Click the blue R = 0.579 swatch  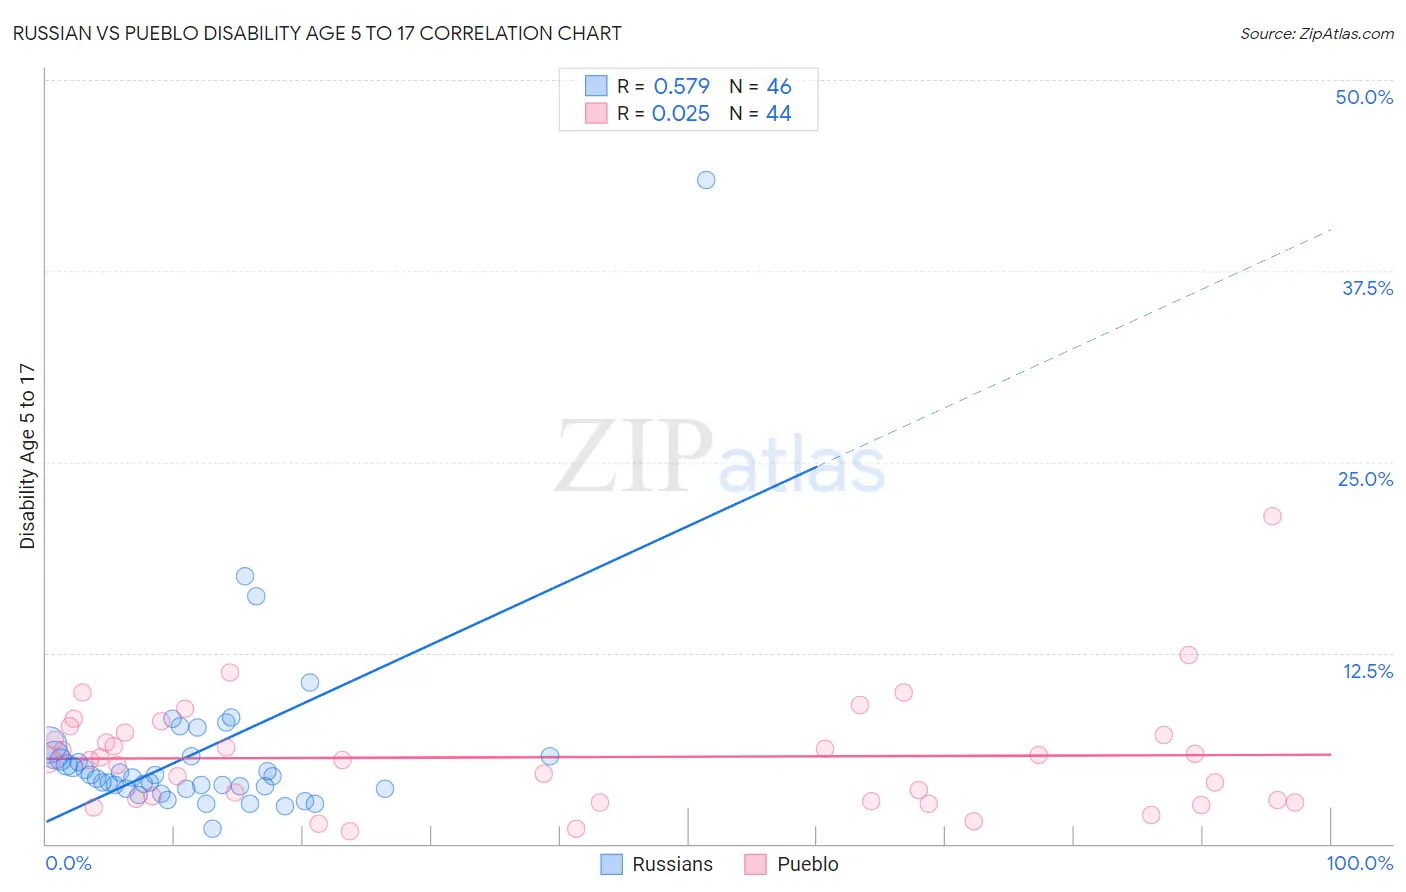[596, 86]
